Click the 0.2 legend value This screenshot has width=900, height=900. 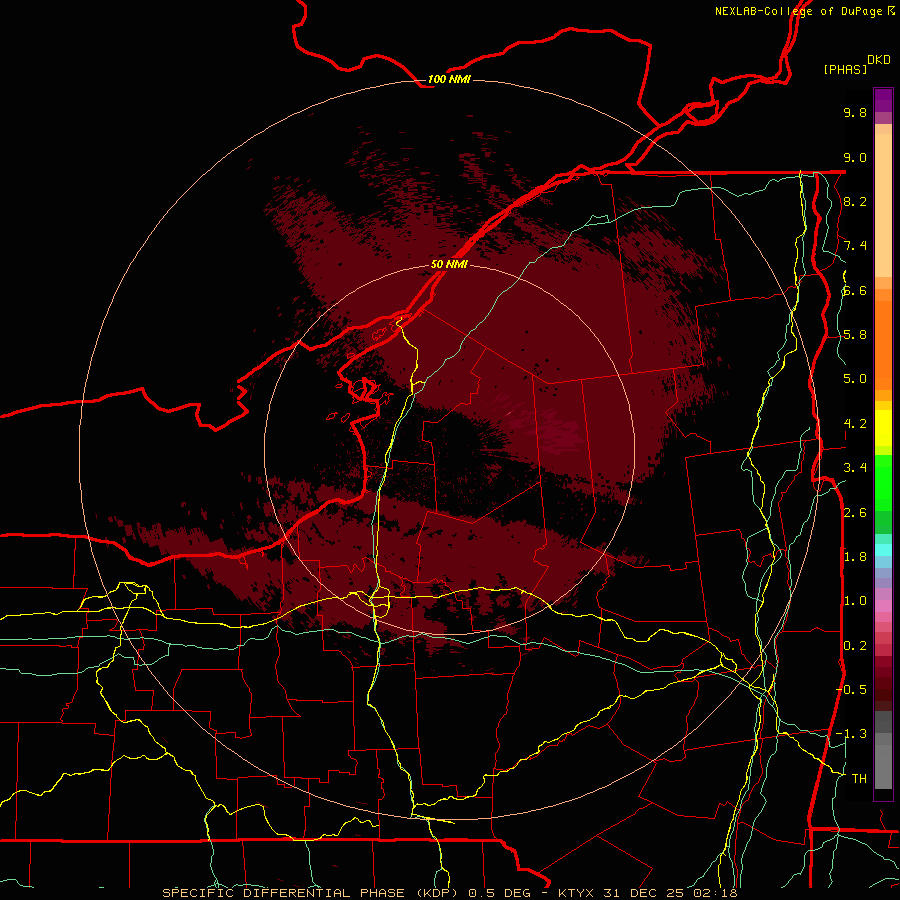tap(855, 646)
